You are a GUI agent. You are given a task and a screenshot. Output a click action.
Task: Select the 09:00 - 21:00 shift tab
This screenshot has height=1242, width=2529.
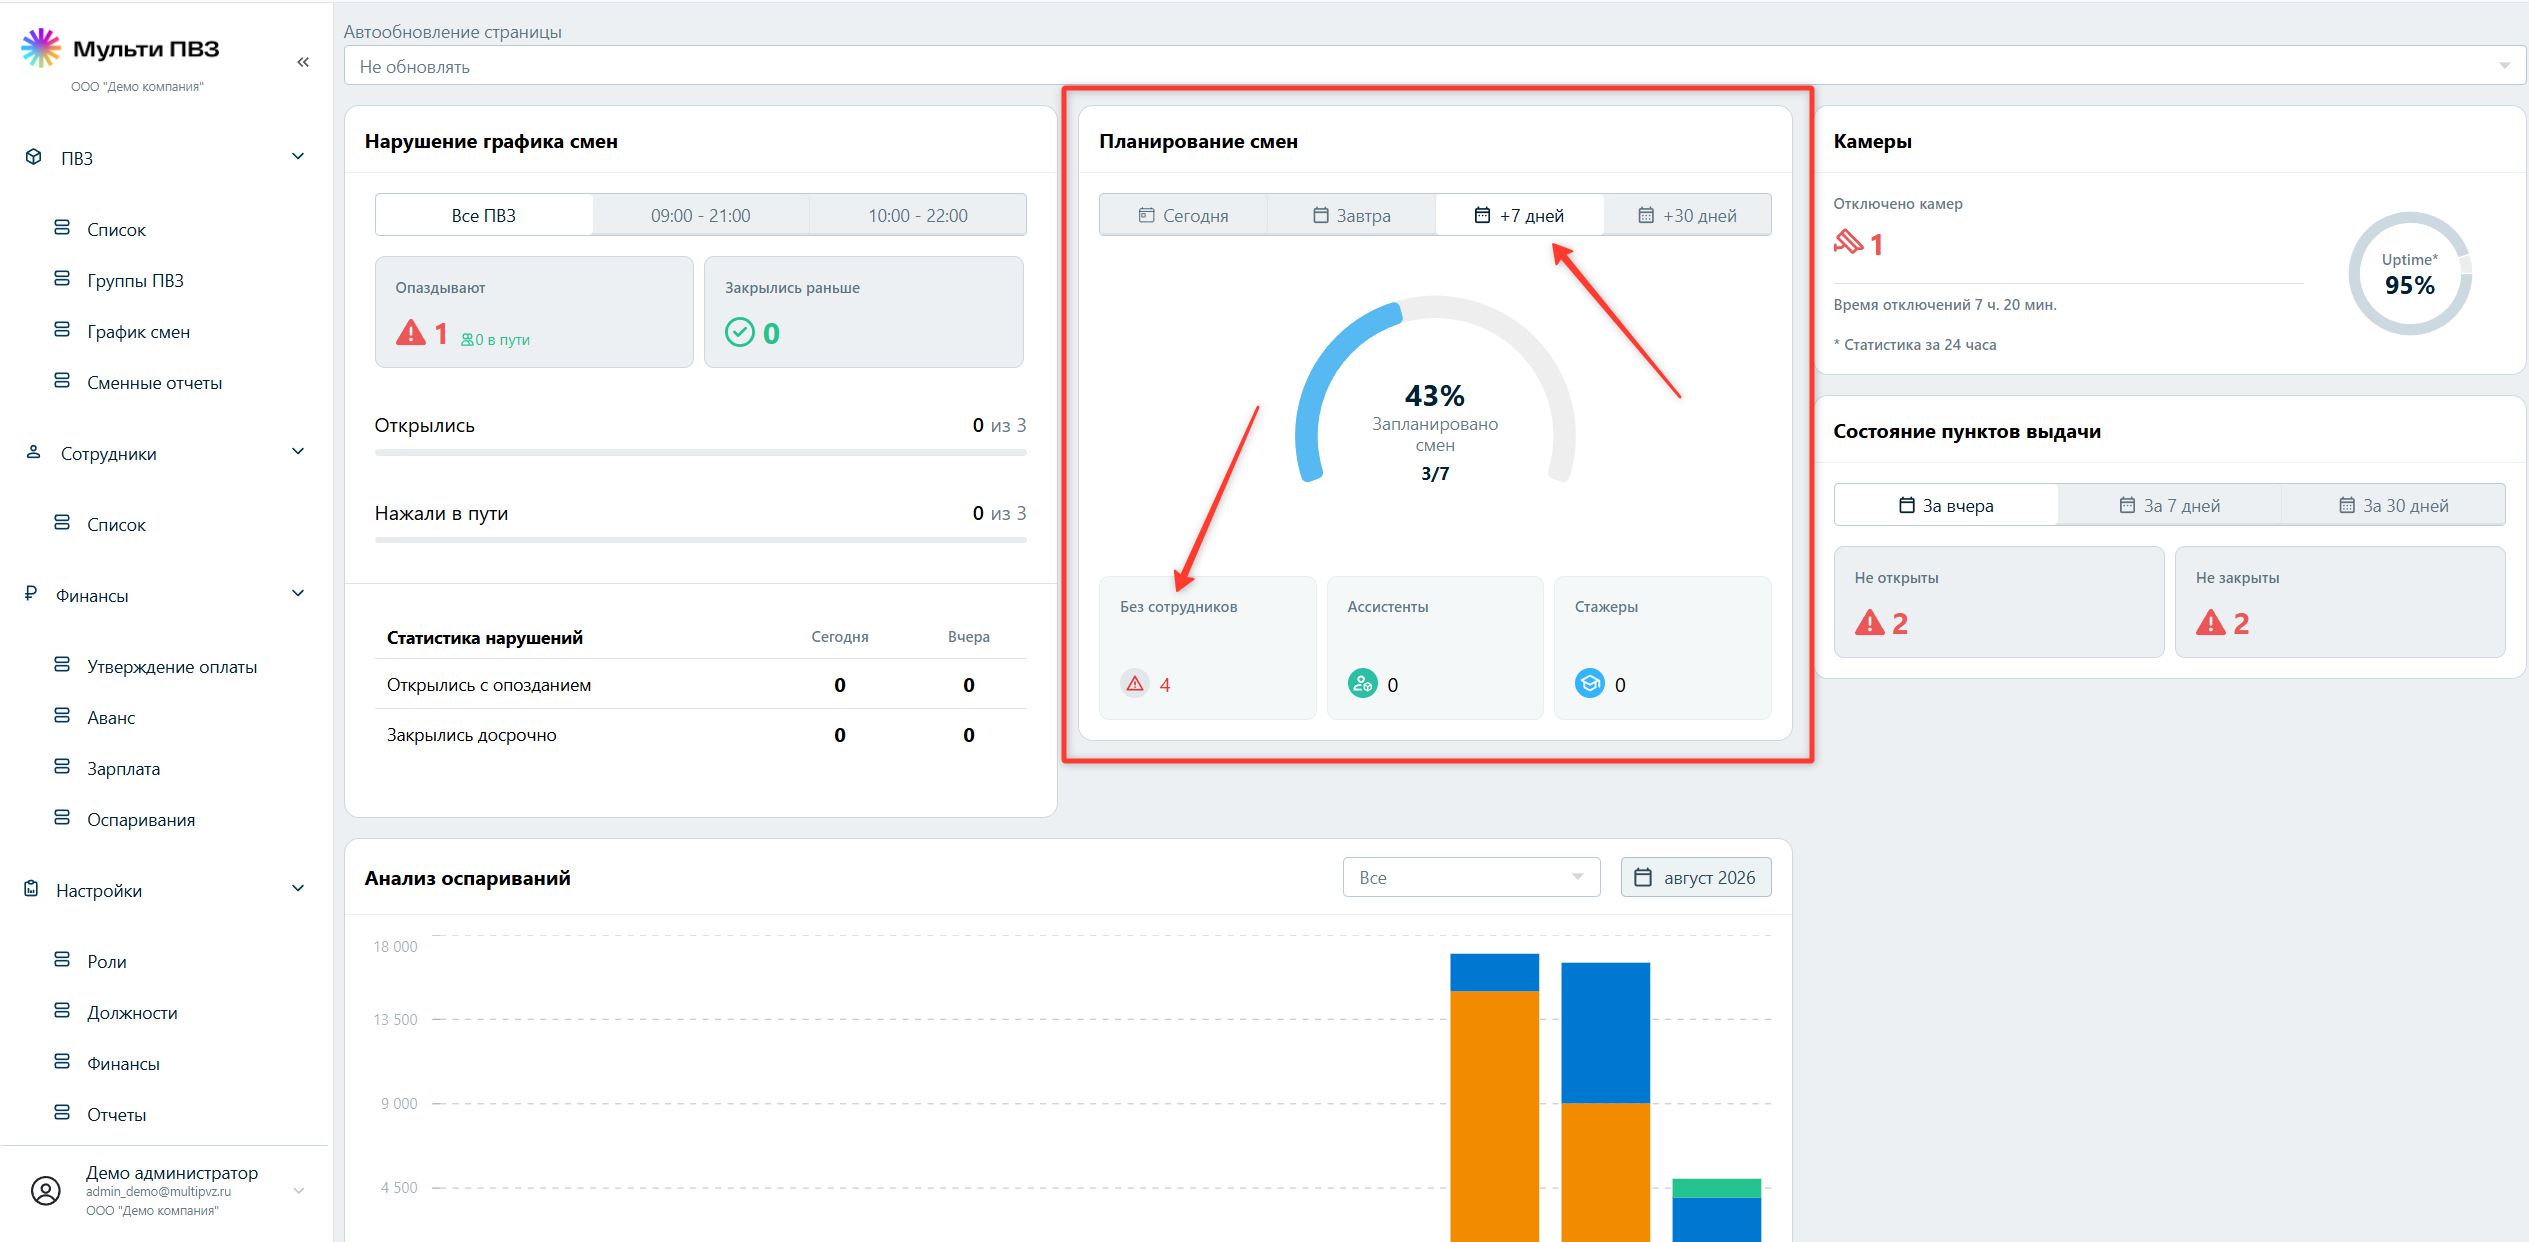coord(701,215)
